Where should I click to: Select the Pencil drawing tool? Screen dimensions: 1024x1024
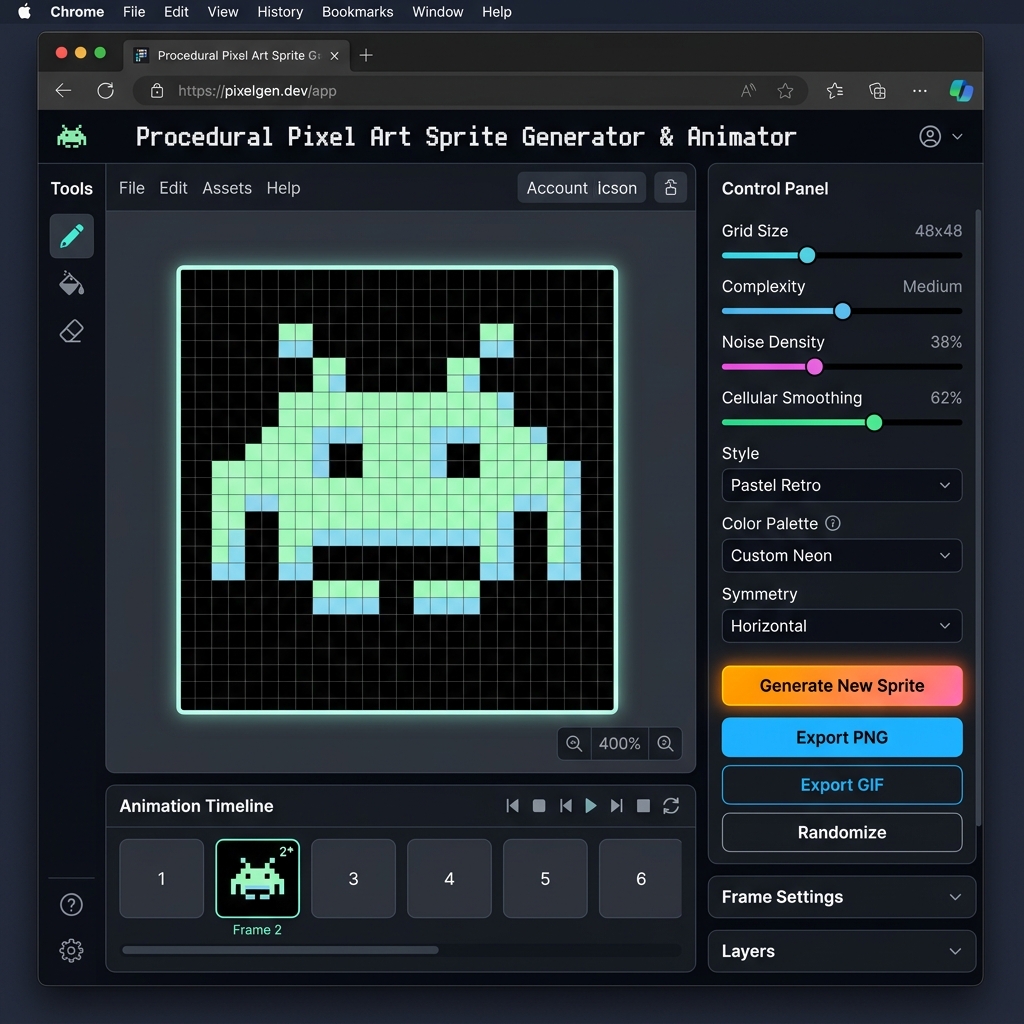tap(72, 236)
